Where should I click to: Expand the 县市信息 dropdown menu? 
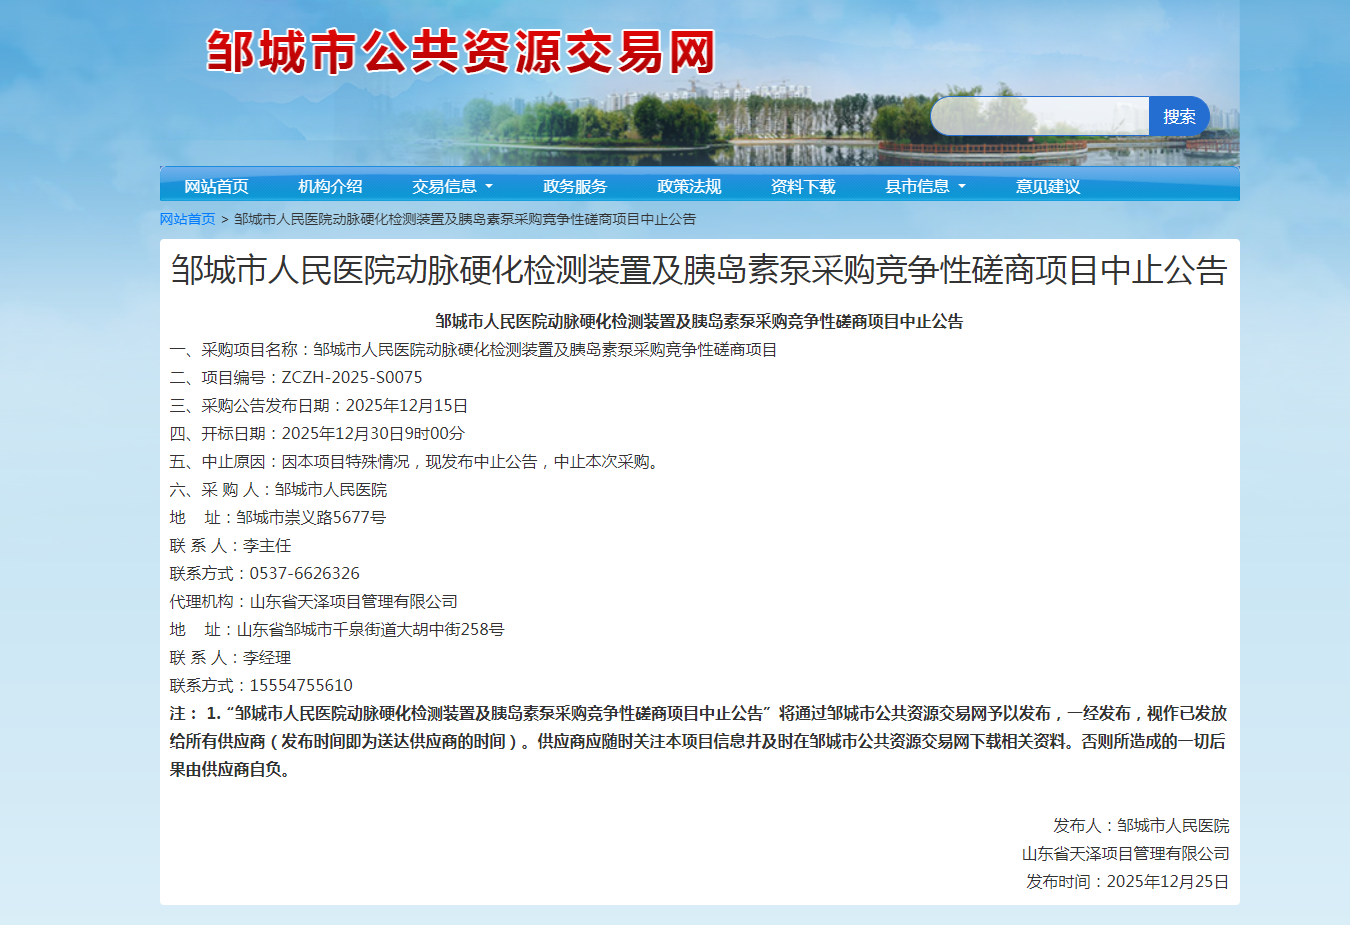[925, 186]
